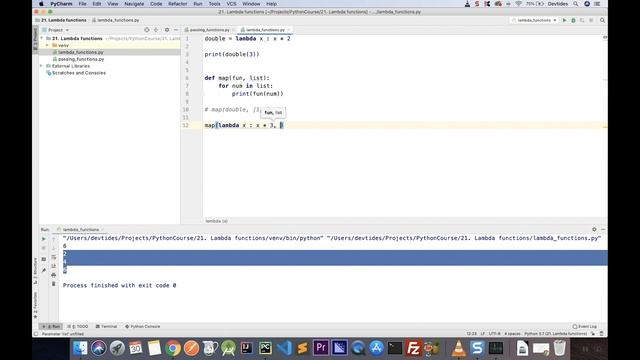The width and height of the screenshot is (640, 360).
Task: Toggle the Favorites tool window stripe button
Action: [x=35, y=305]
